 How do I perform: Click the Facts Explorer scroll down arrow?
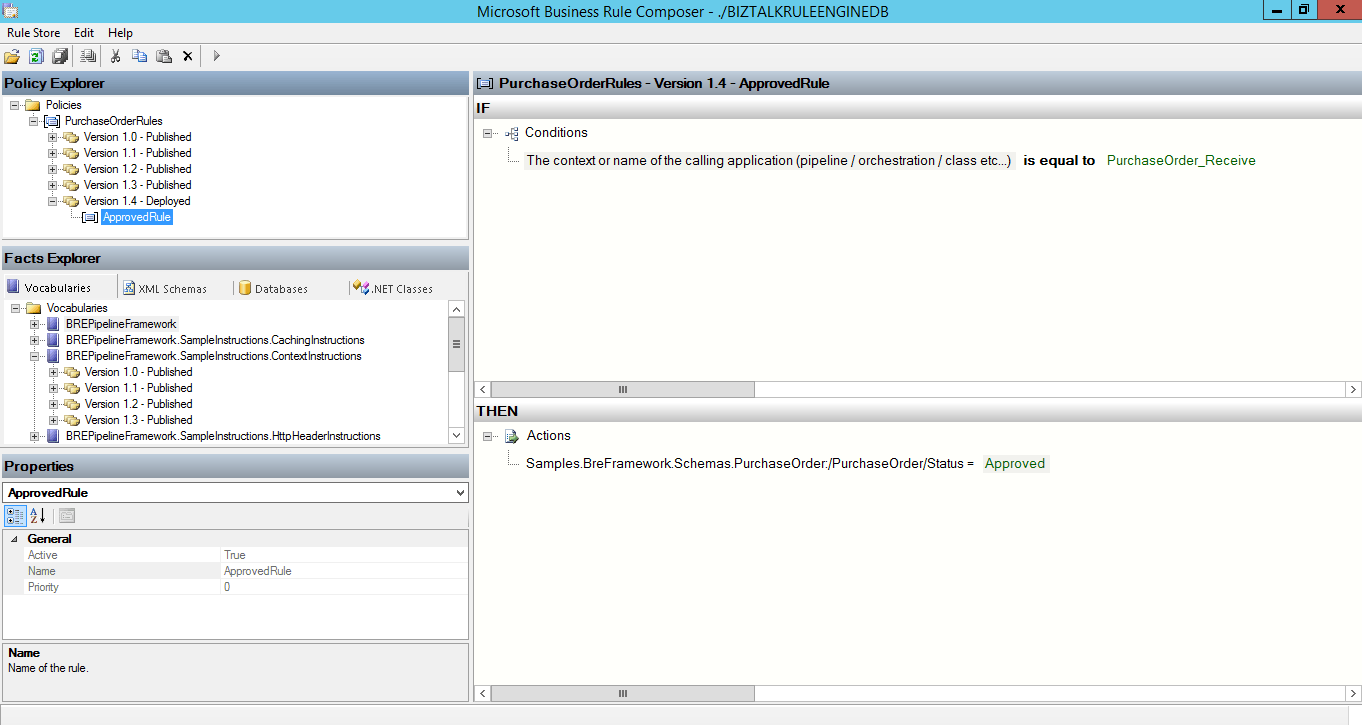(x=457, y=436)
